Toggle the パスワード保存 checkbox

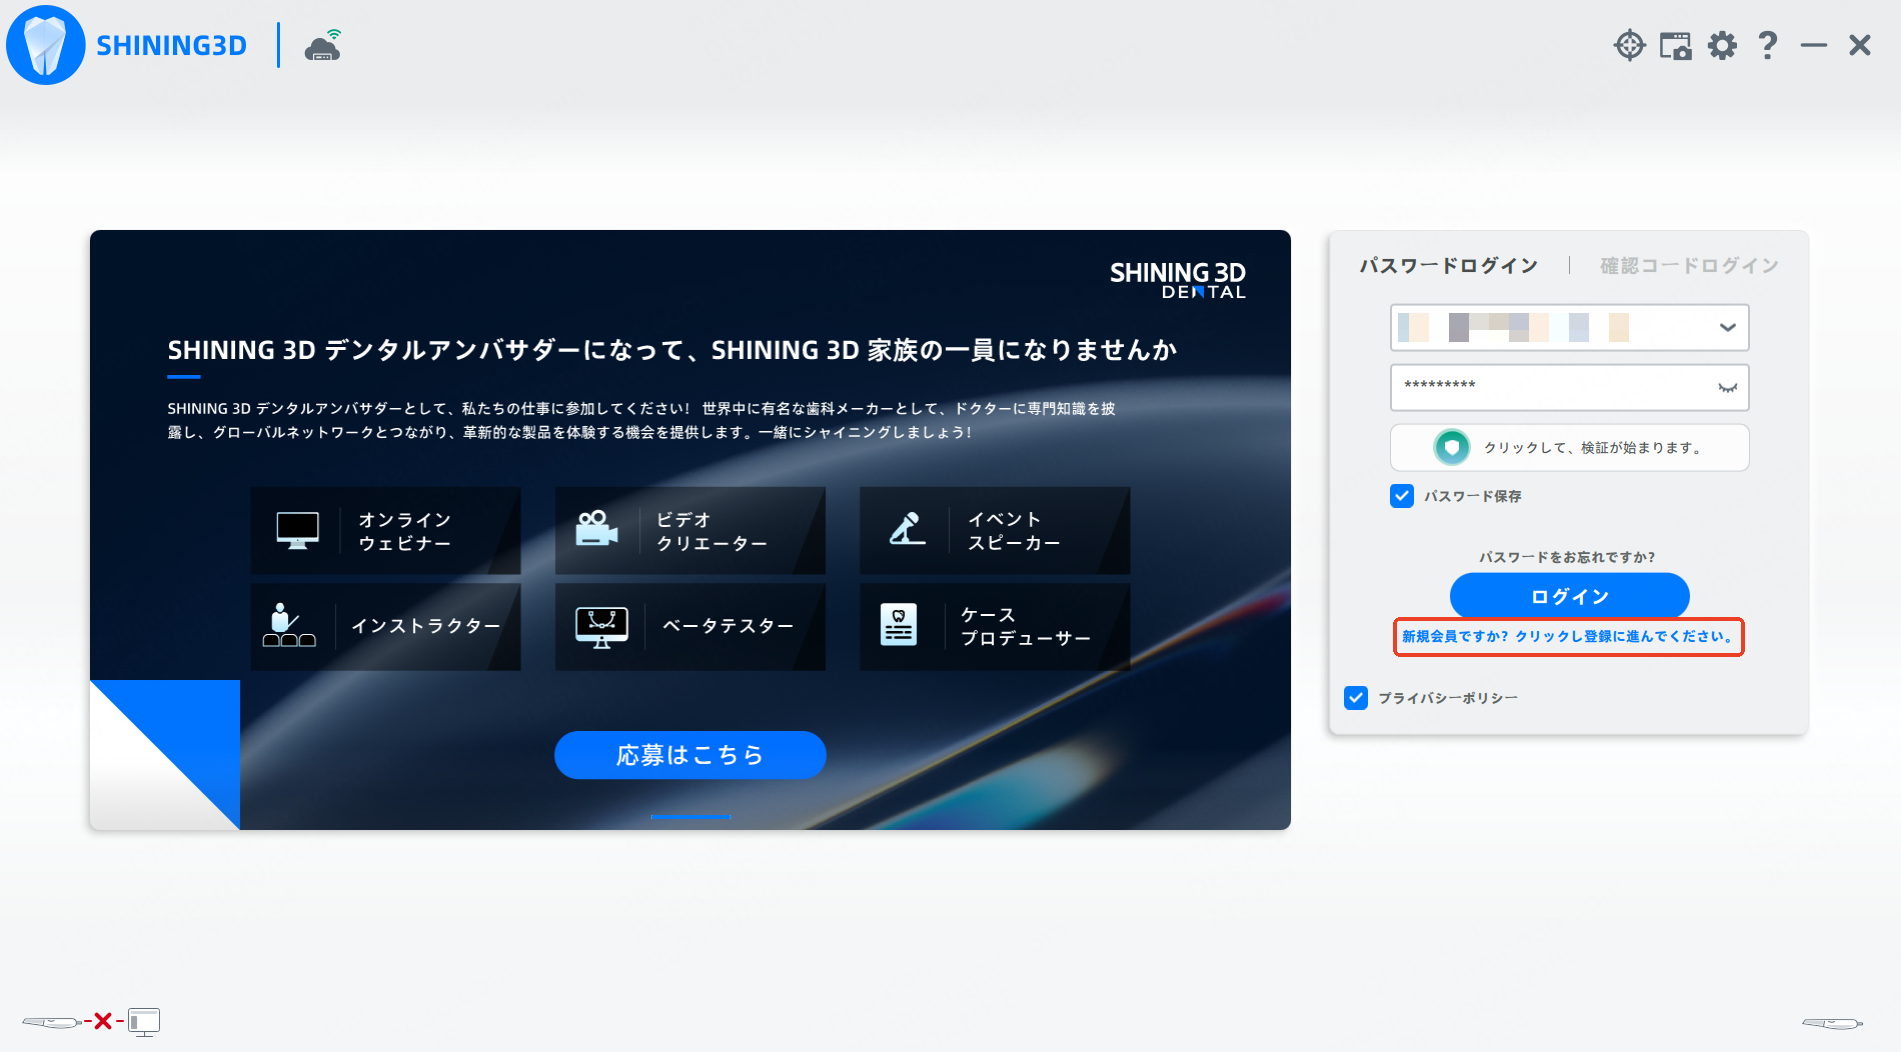pyautogui.click(x=1402, y=496)
